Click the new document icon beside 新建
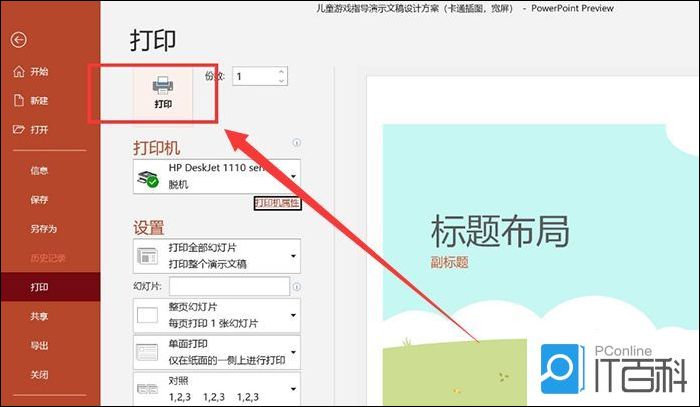Image resolution: width=700 pixels, height=407 pixels. [19, 100]
